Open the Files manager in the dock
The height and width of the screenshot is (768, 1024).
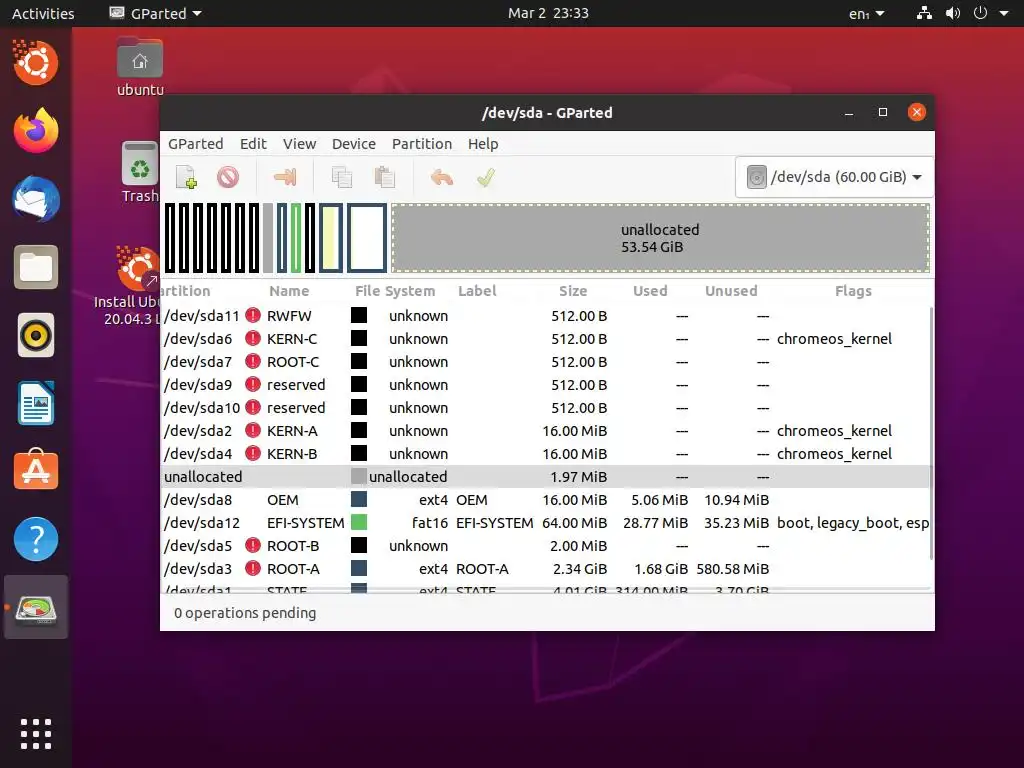pos(36,267)
